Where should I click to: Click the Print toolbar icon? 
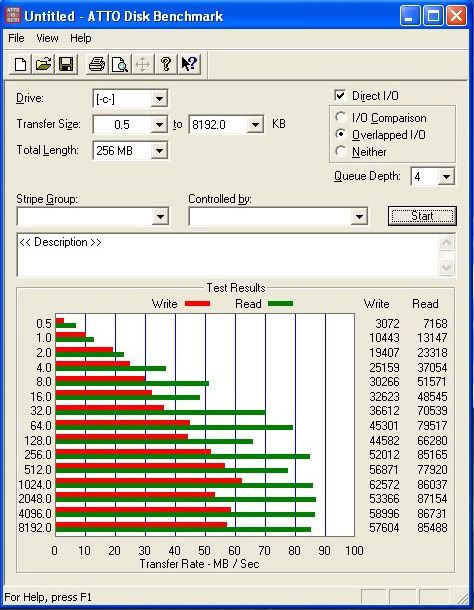97,64
